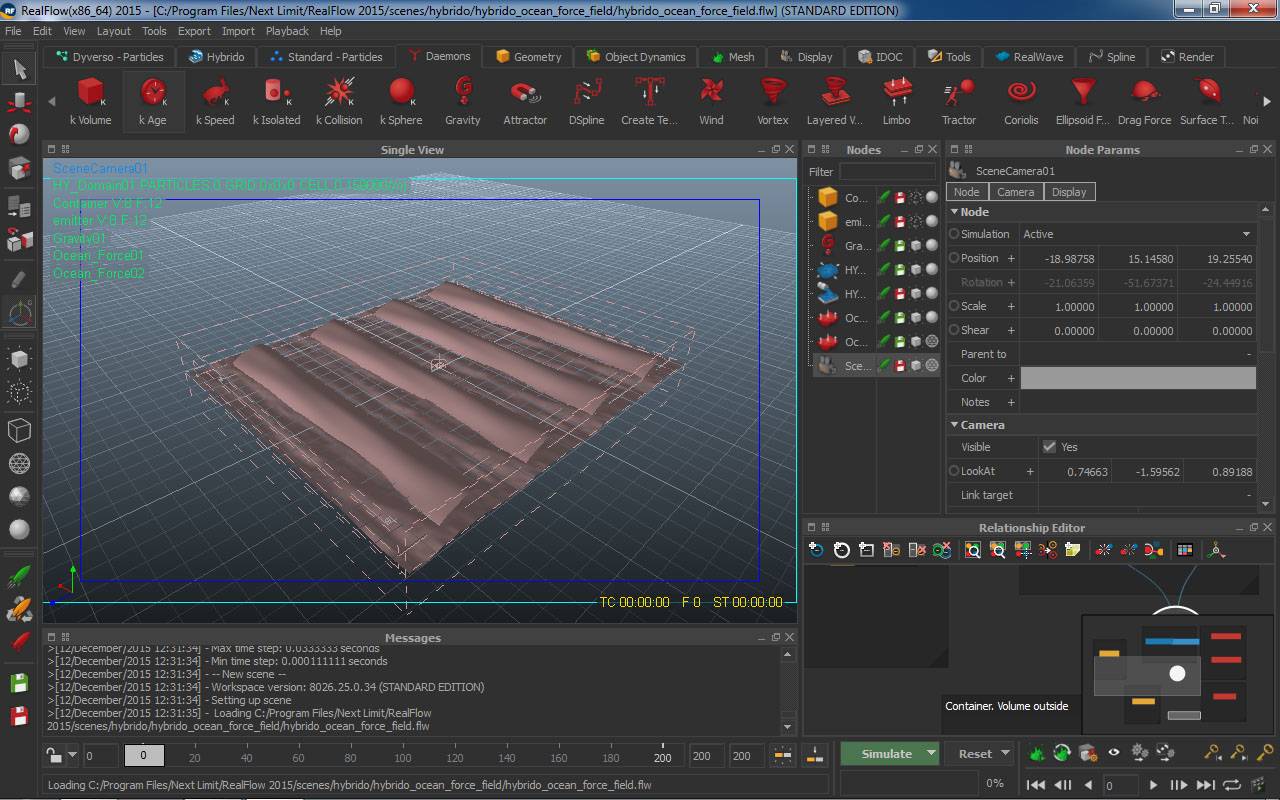1280x800 pixels.
Task: Toggle the Shear parameter radio circle
Action: click(954, 330)
